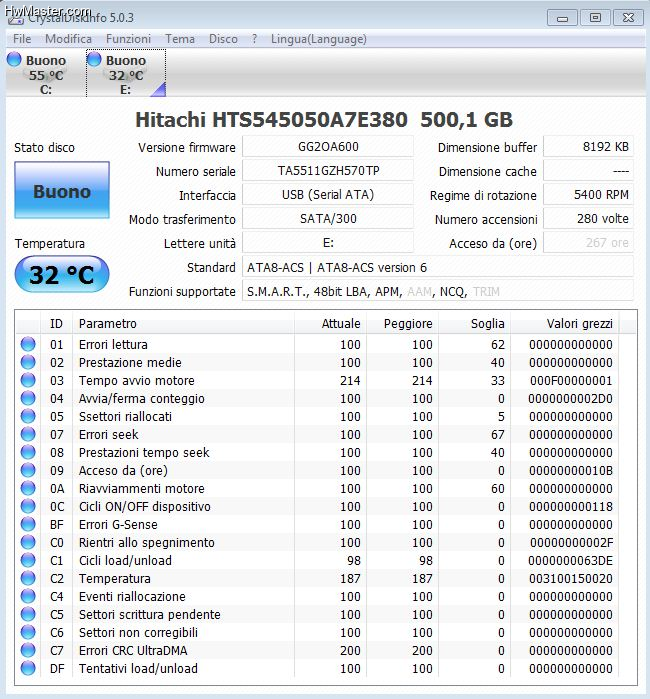Click the status icon for 07 Errori seek
The image size is (650, 699).
pyautogui.click(x=28, y=434)
